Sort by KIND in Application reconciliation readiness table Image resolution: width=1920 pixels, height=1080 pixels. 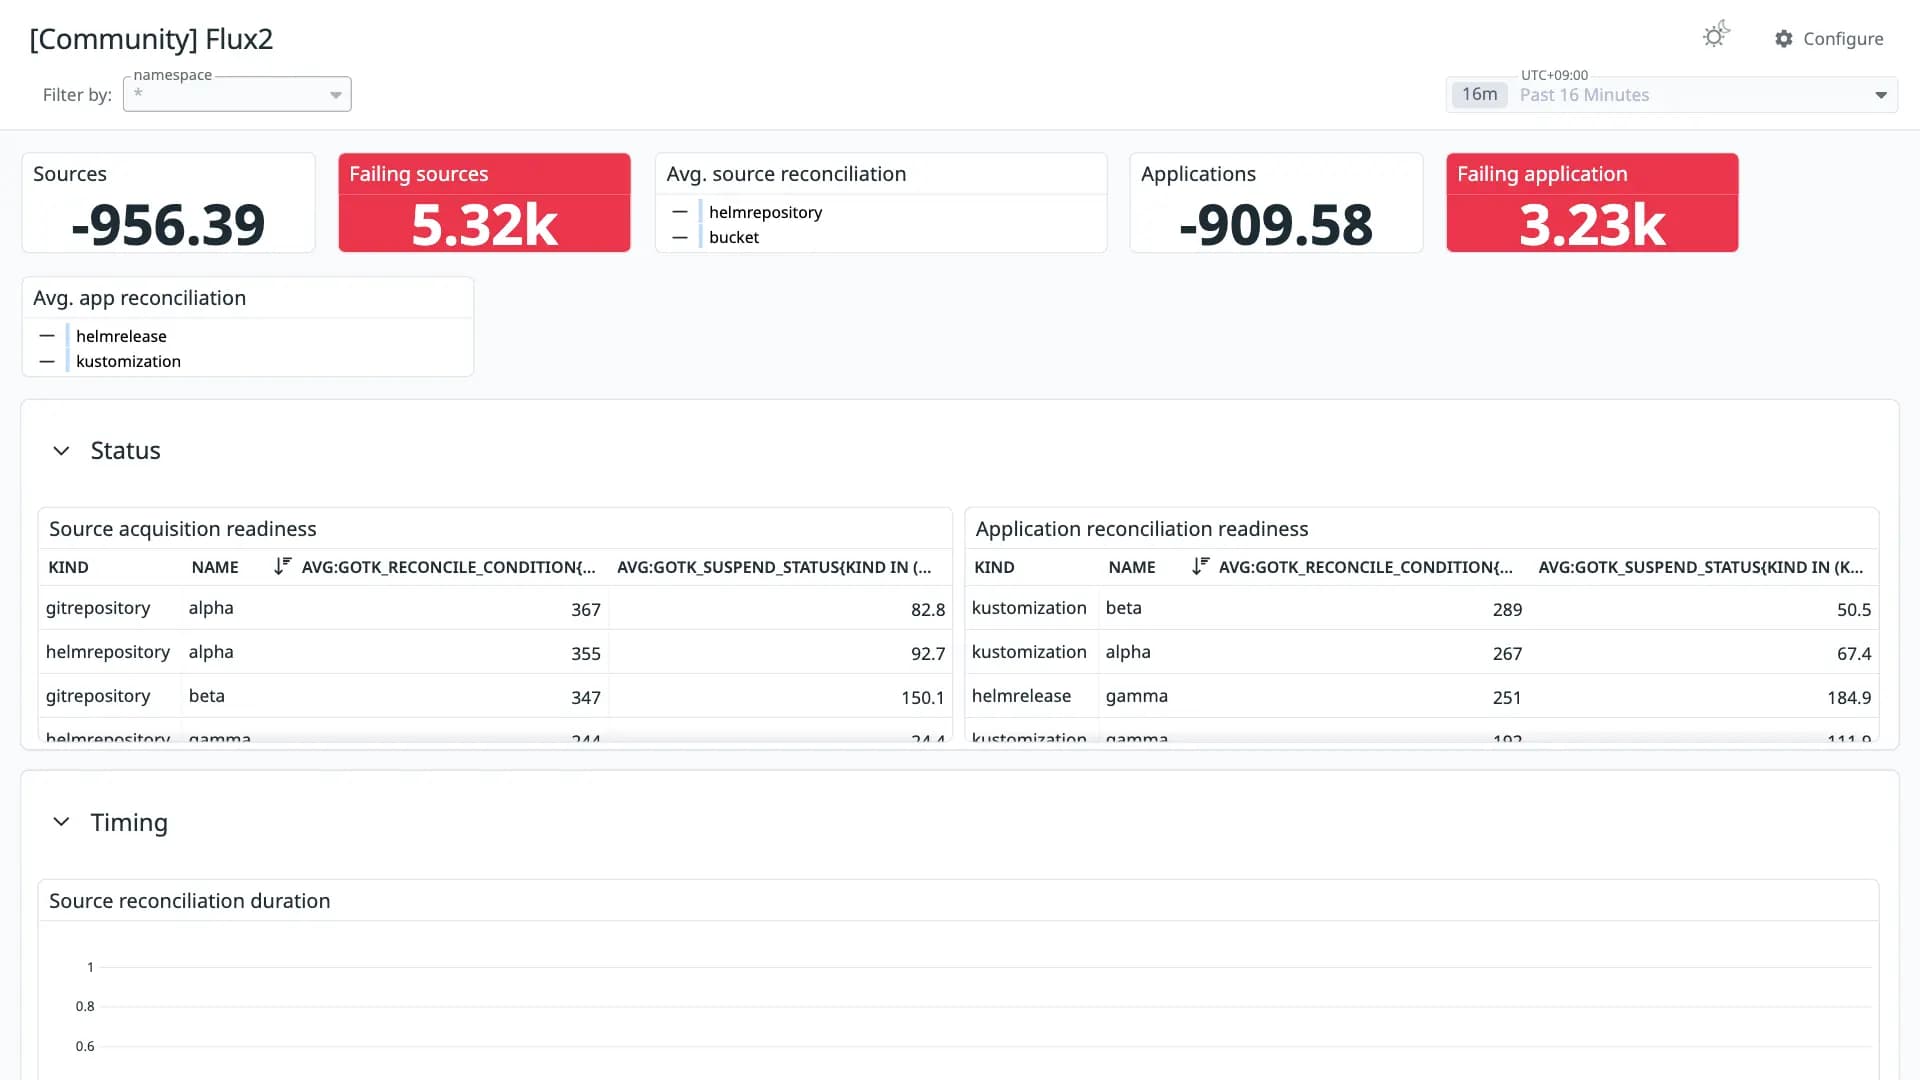click(x=994, y=567)
